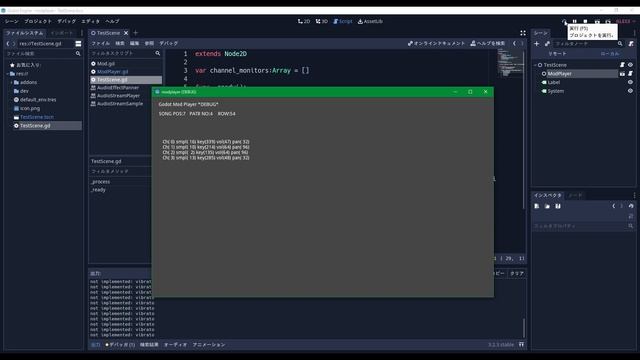This screenshot has height=360, width=640.
Task: Stop the running project
Action: pyautogui.click(x=585, y=22)
